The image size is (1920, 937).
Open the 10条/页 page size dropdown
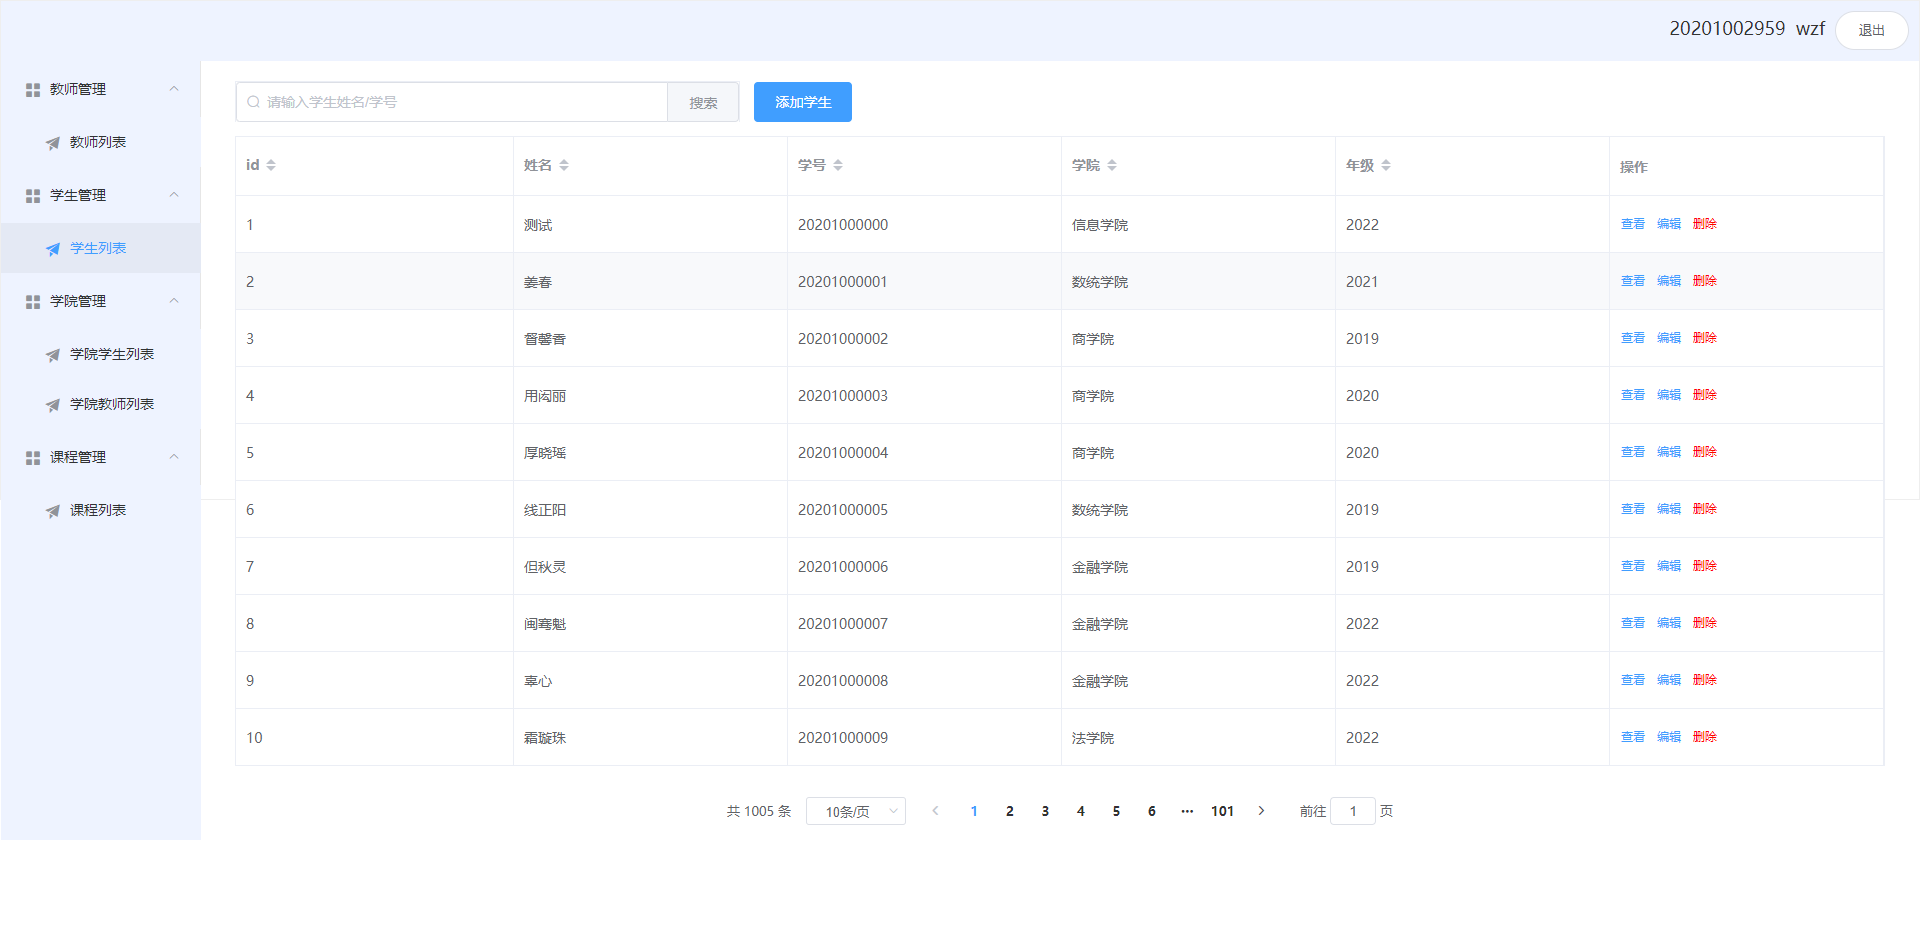click(x=856, y=811)
